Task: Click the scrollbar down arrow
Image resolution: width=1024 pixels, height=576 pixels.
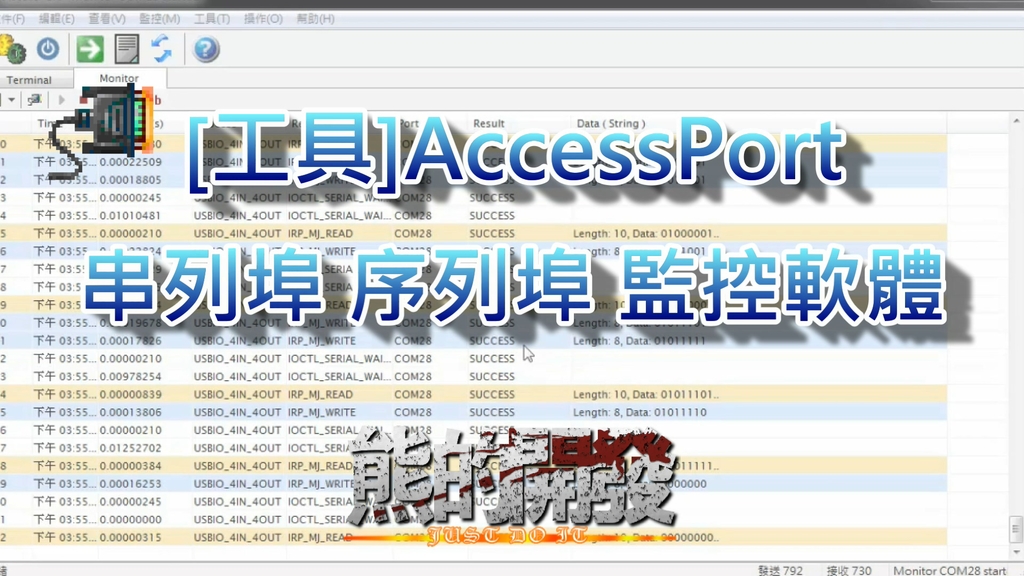Action: point(1016,552)
